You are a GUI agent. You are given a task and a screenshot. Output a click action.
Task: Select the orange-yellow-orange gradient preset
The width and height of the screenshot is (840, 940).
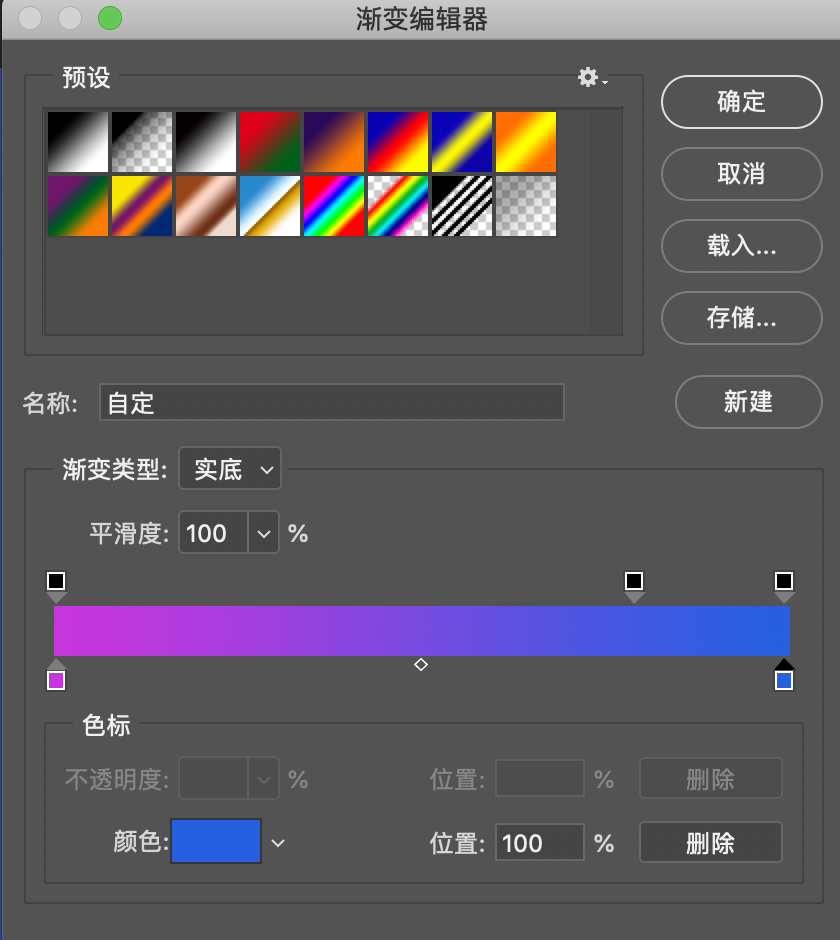[526, 142]
